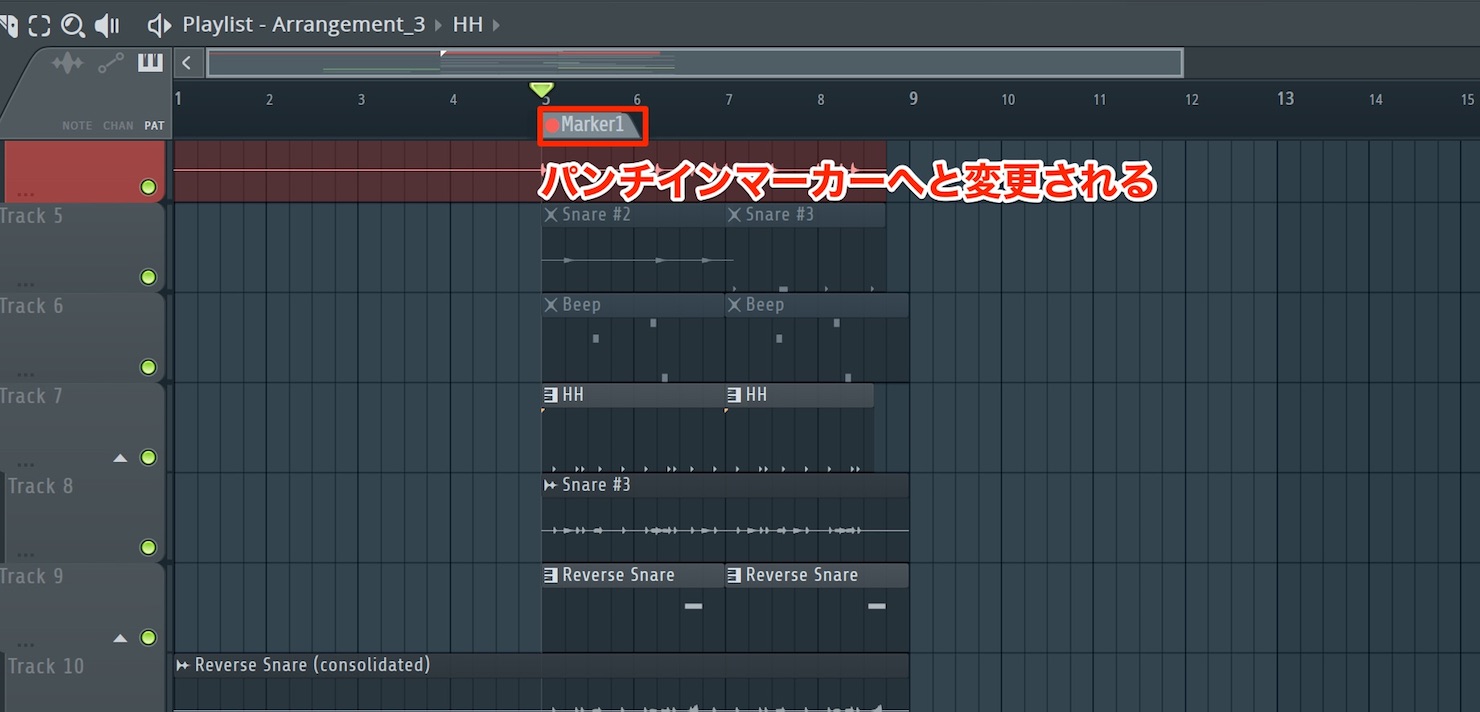Click the scroll-left arrow beside the overview bar
This screenshot has height=712, width=1480.
(186, 63)
